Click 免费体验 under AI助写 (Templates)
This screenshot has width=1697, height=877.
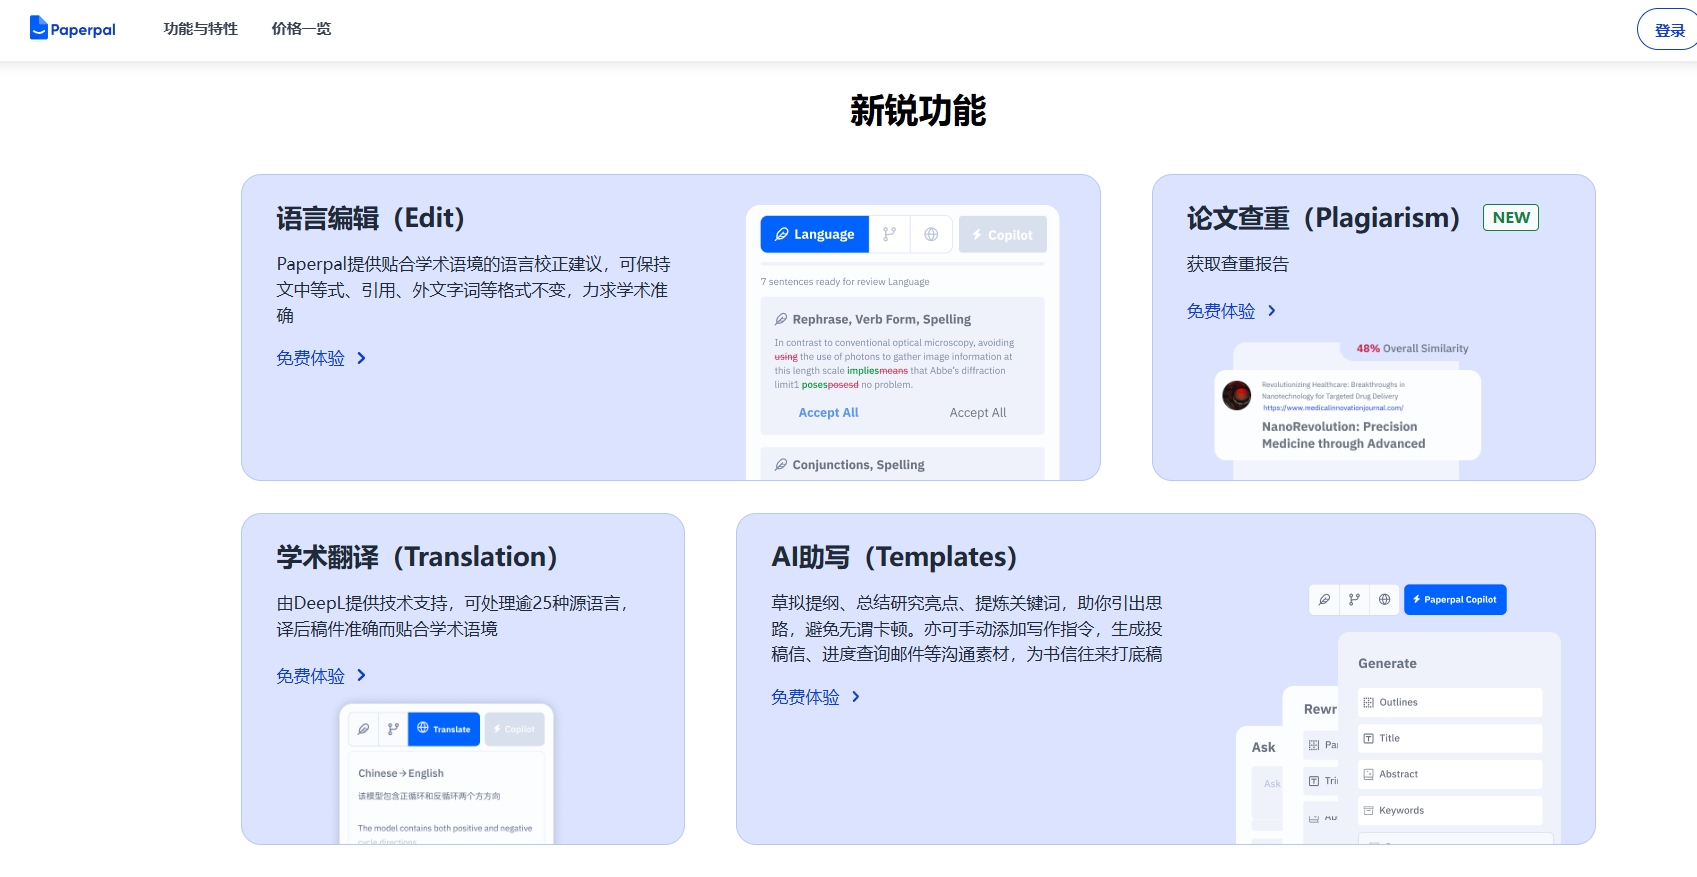coord(805,697)
